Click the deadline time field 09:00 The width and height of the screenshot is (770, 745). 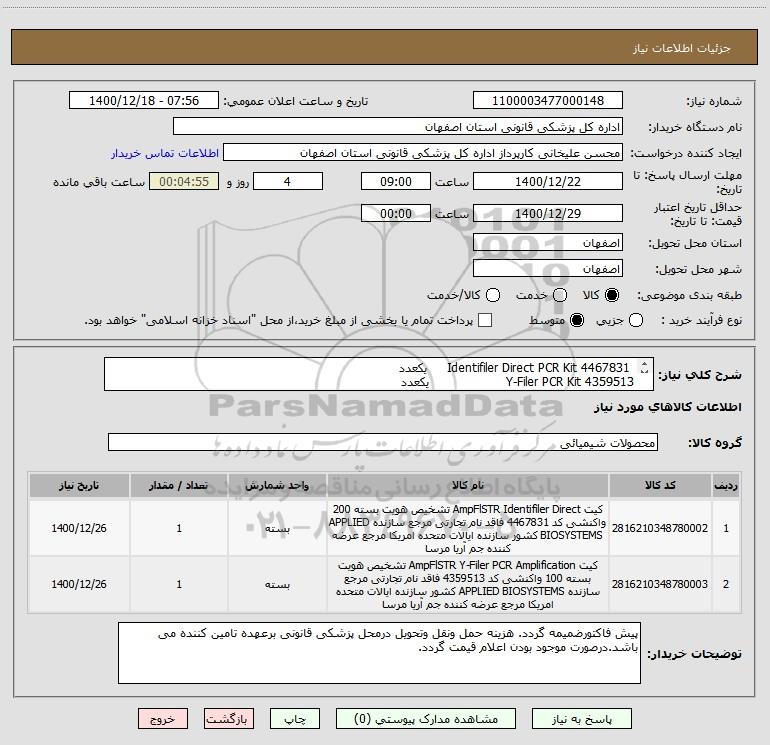(x=396, y=181)
